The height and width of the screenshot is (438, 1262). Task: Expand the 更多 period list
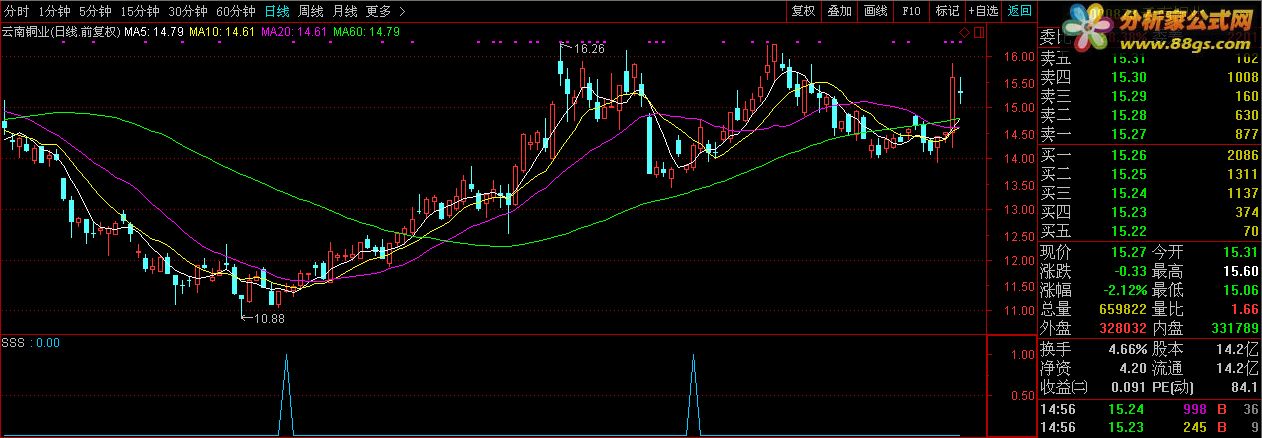tap(385, 11)
